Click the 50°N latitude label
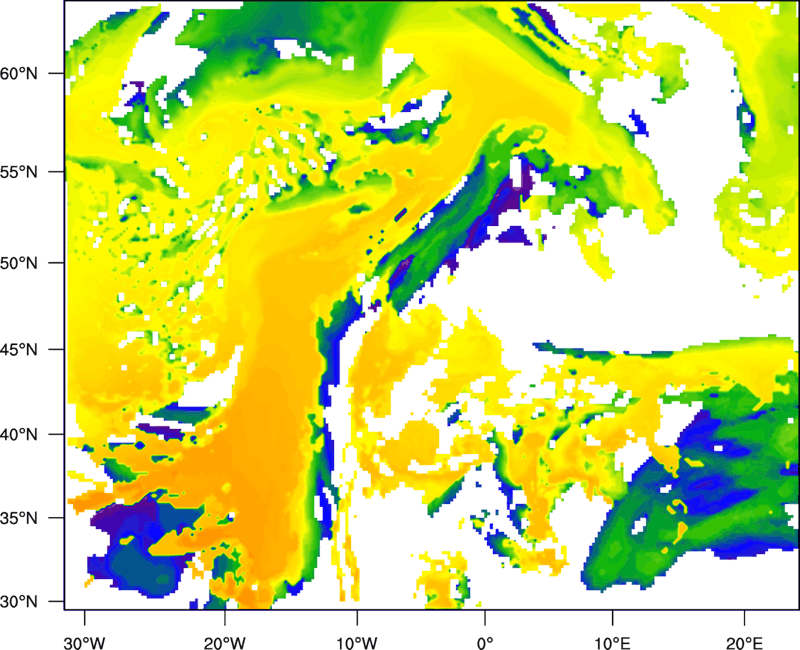 [x=19, y=263]
